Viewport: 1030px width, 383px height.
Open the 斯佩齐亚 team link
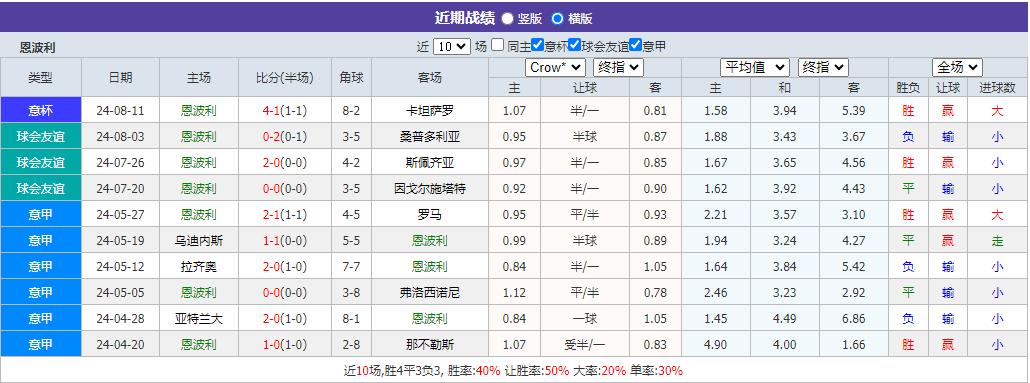[x=430, y=163]
